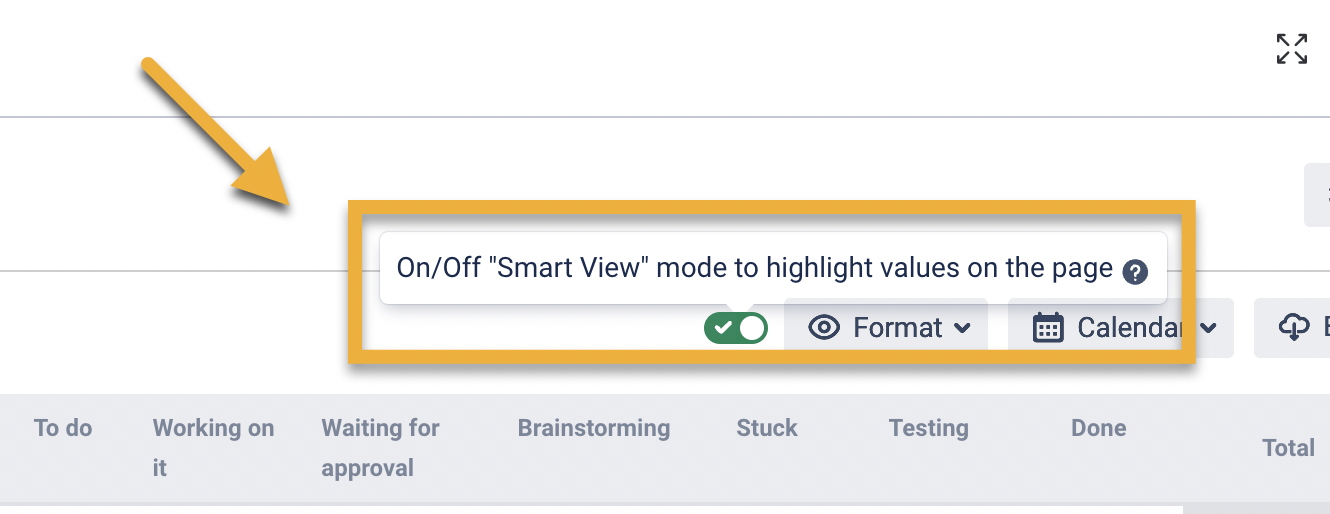Click the Smart View tooltip text
This screenshot has height=514, width=1330.
[x=754, y=268]
